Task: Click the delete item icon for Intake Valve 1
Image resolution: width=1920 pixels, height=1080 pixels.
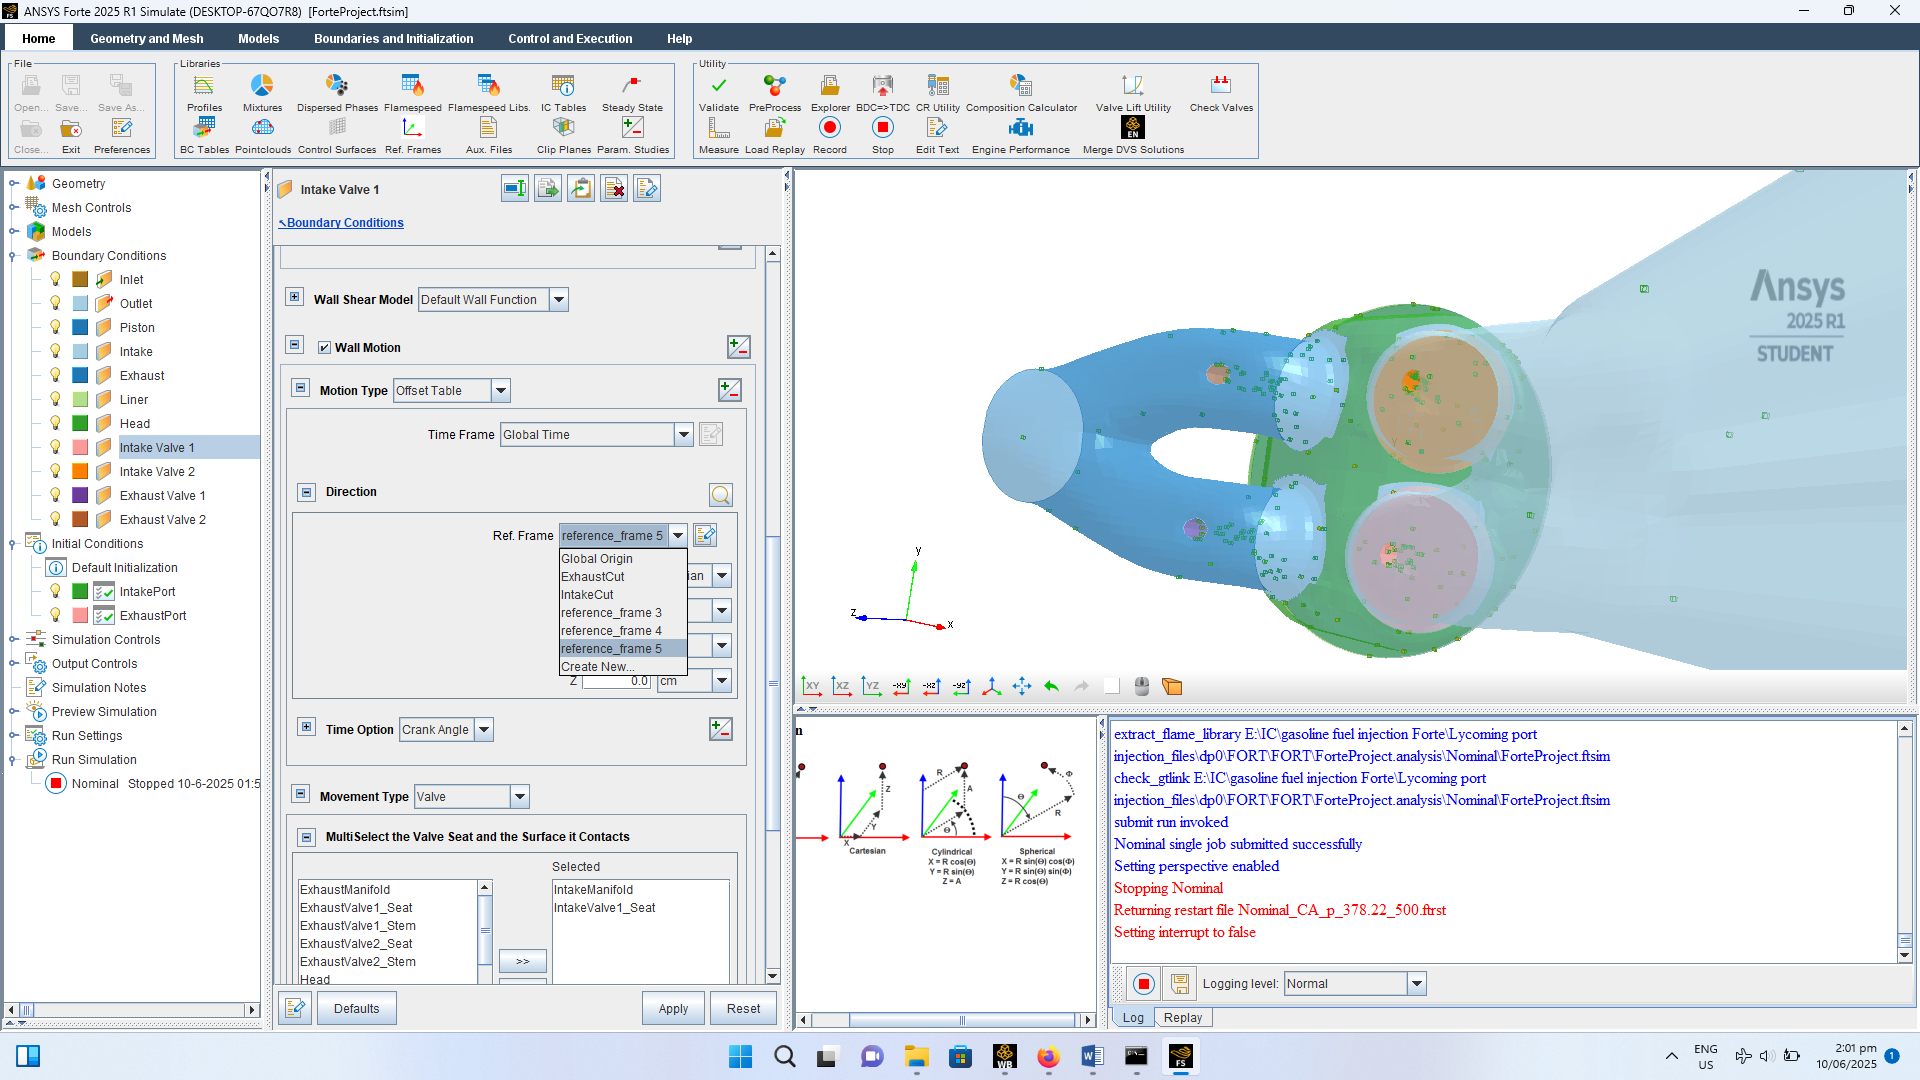Action: [x=614, y=189]
